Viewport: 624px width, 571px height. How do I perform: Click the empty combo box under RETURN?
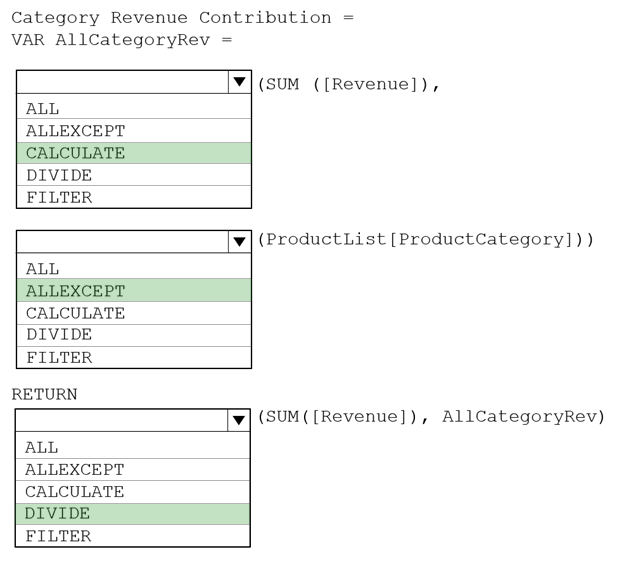[122, 420]
